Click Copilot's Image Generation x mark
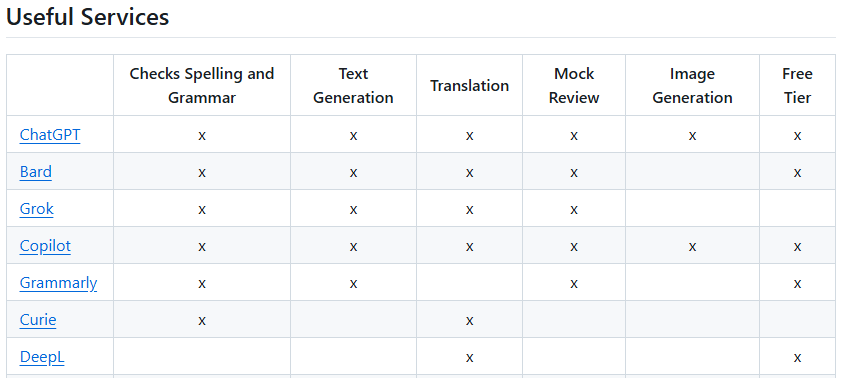The height and width of the screenshot is (378, 844). coord(692,247)
